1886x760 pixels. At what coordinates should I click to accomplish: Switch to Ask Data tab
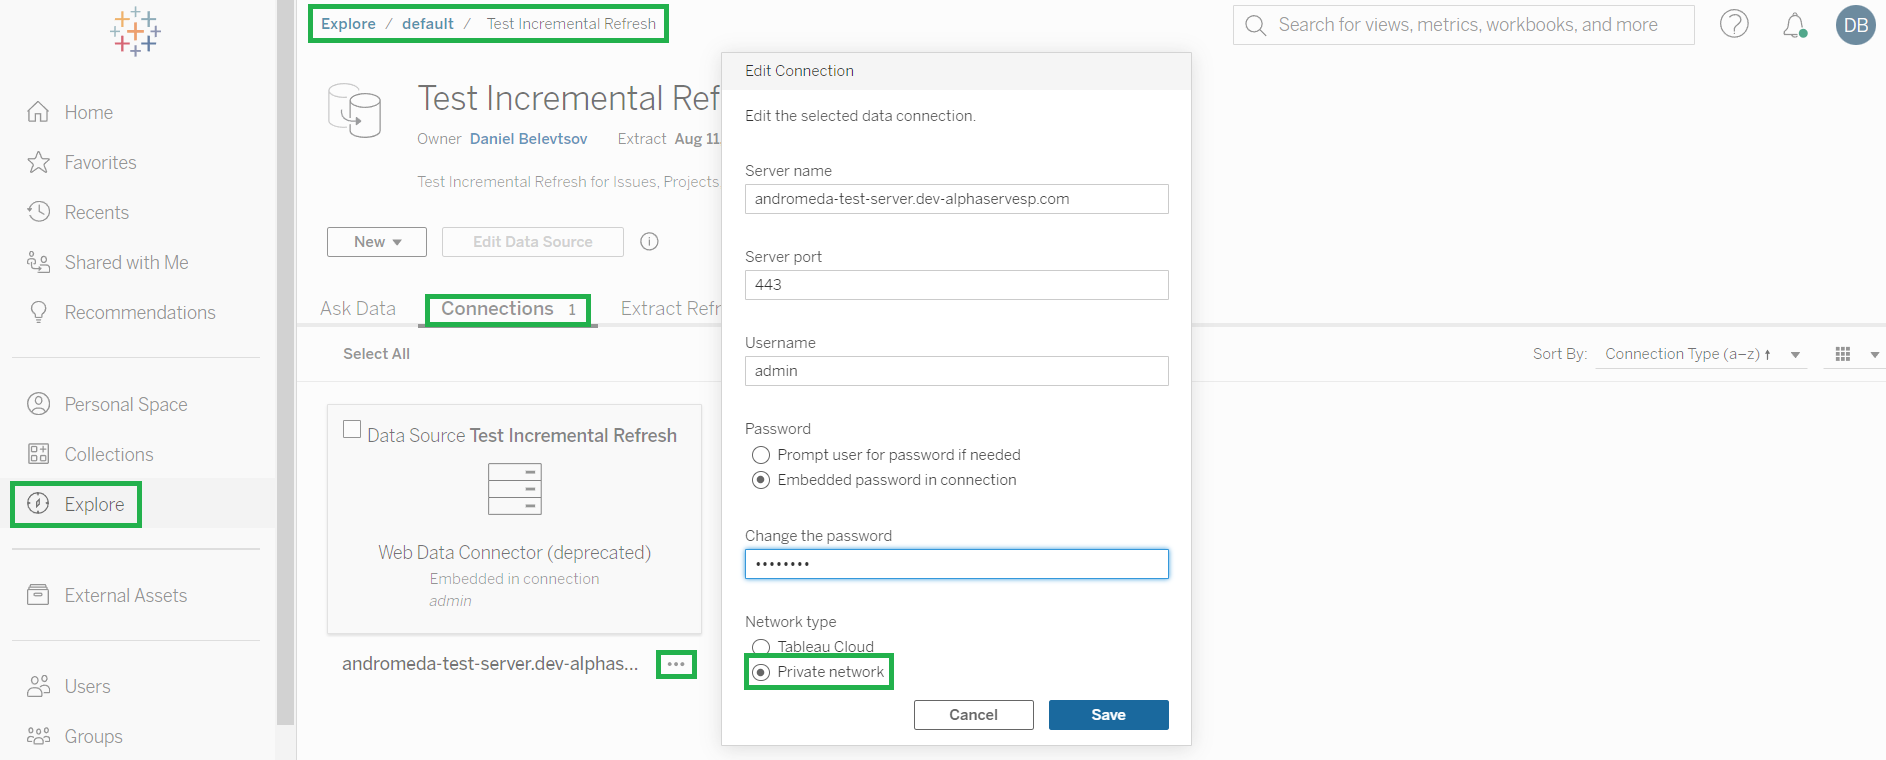point(358,309)
